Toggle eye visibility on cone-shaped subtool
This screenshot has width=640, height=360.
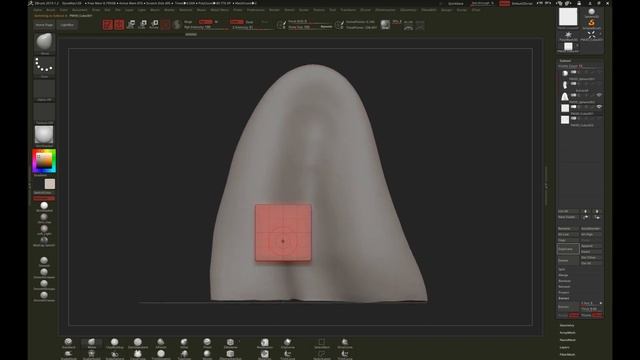(x=599, y=95)
